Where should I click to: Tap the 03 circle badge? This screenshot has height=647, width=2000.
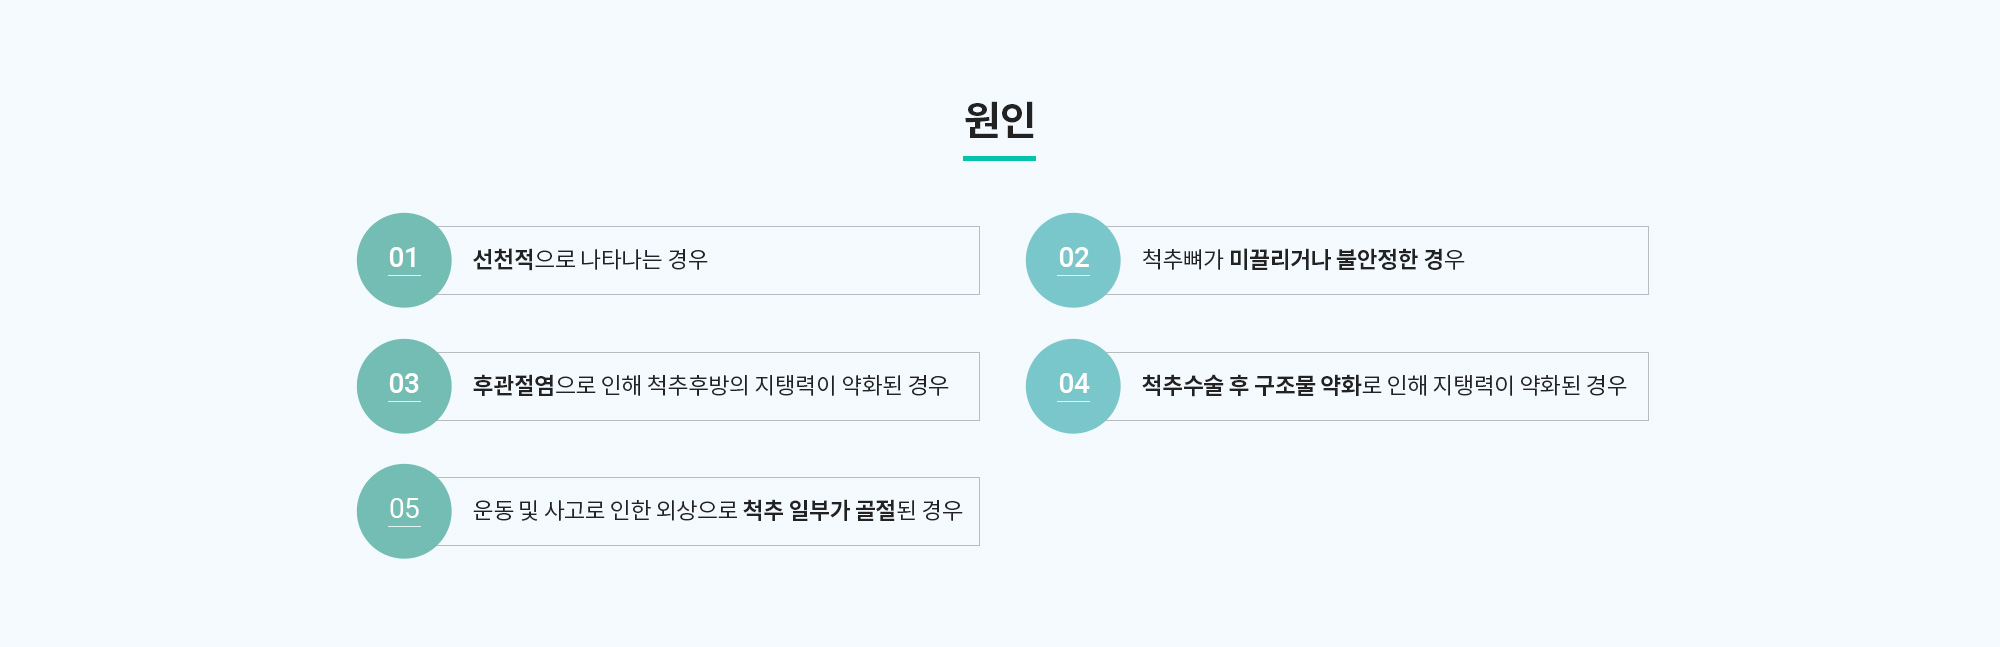[x=404, y=386]
